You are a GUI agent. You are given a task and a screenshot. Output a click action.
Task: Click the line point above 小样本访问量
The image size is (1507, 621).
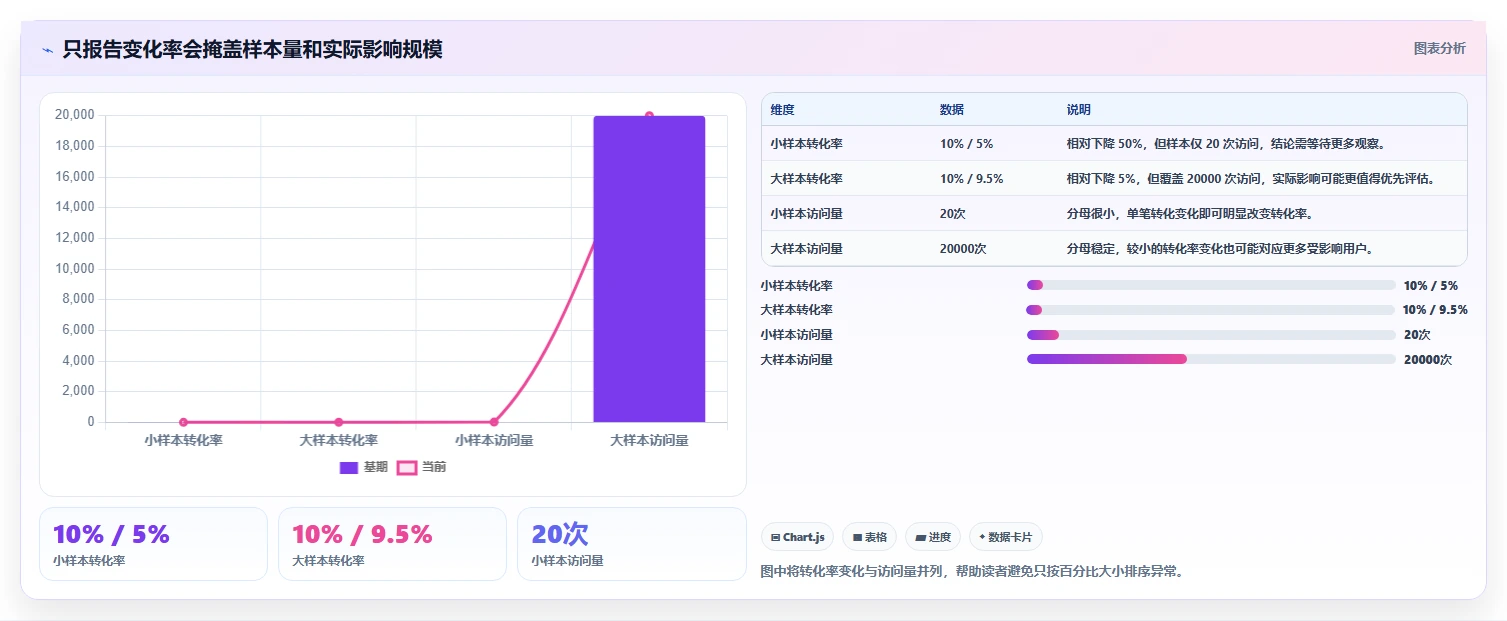tap(494, 422)
